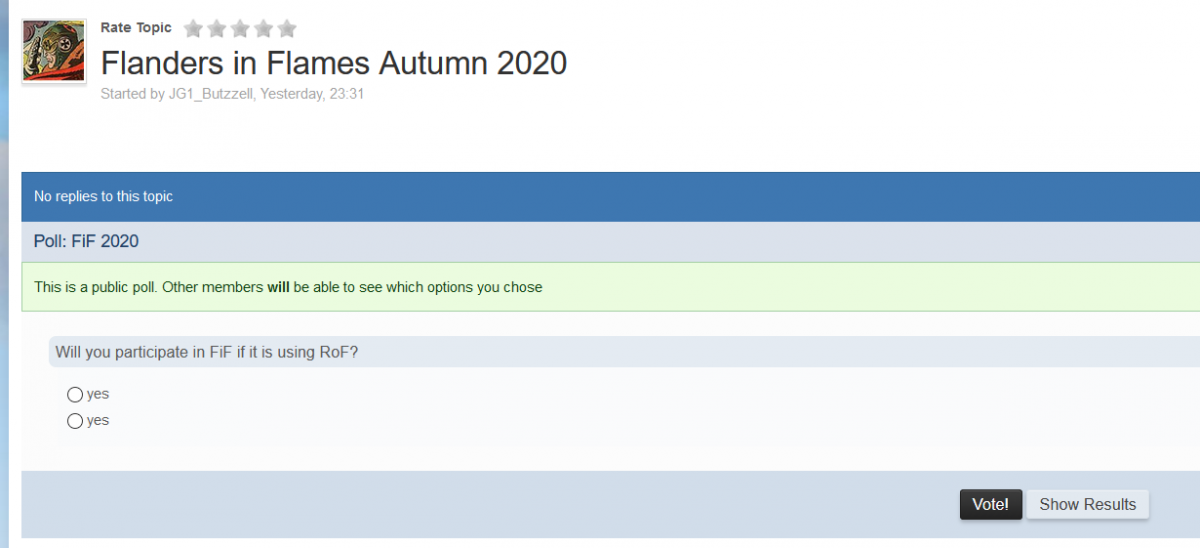Click the "No replies to this topic" bar
The width and height of the screenshot is (1200, 548).
pos(104,197)
